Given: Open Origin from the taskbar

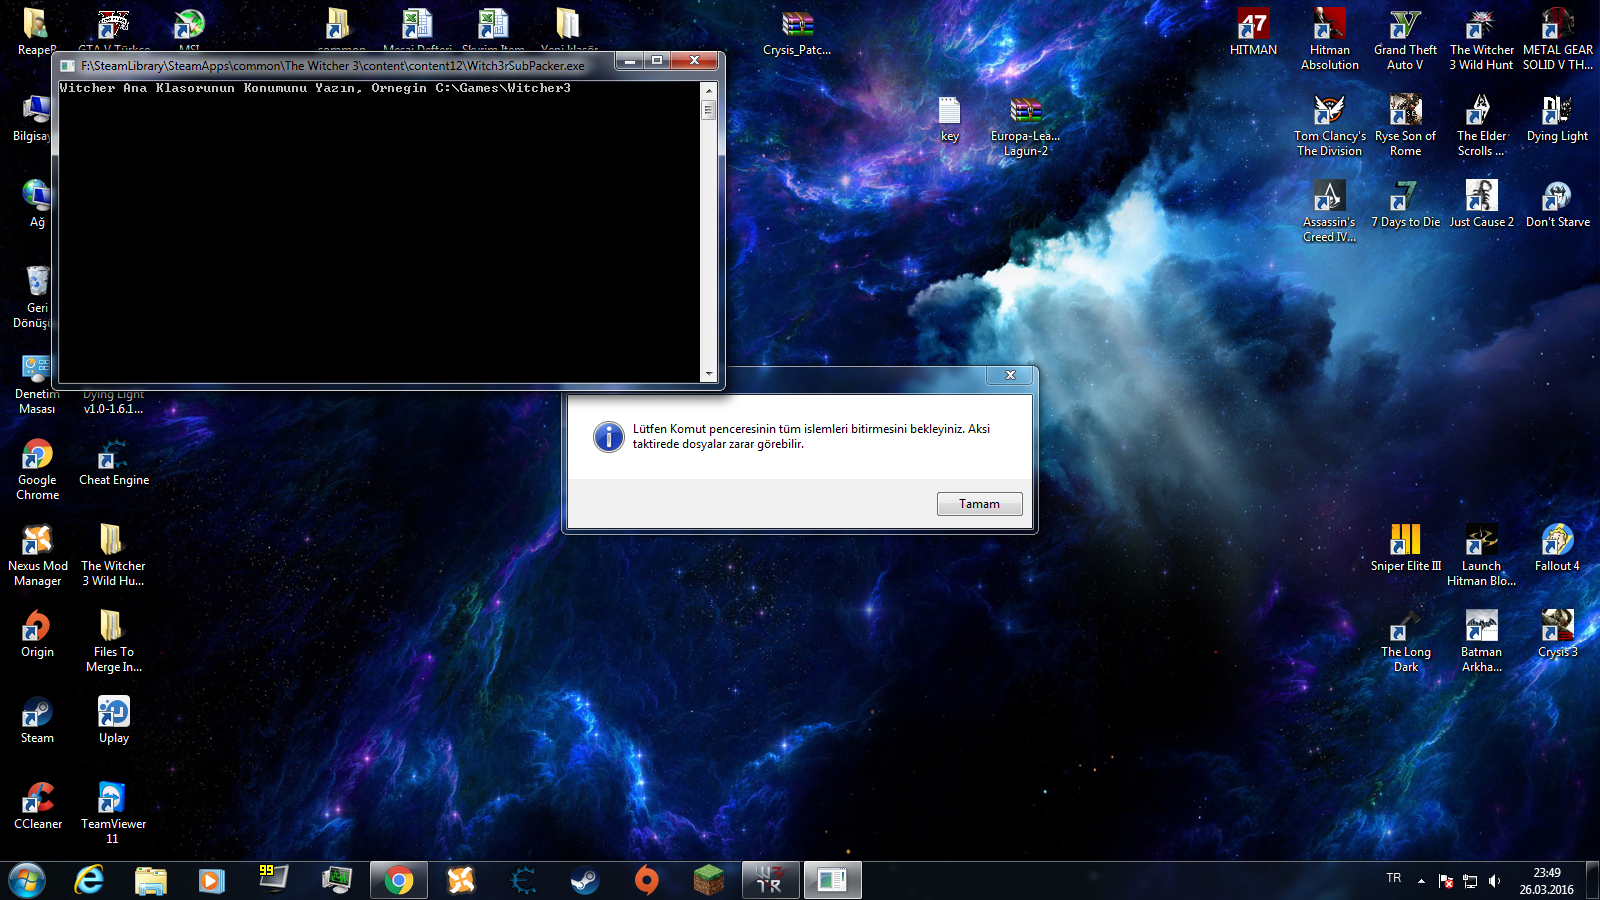Looking at the screenshot, I should tap(647, 881).
